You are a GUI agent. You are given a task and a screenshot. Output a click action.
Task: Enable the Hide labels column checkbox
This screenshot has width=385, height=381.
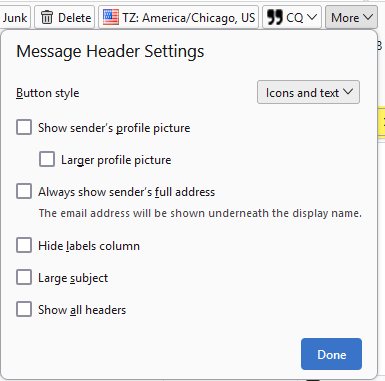point(24,246)
